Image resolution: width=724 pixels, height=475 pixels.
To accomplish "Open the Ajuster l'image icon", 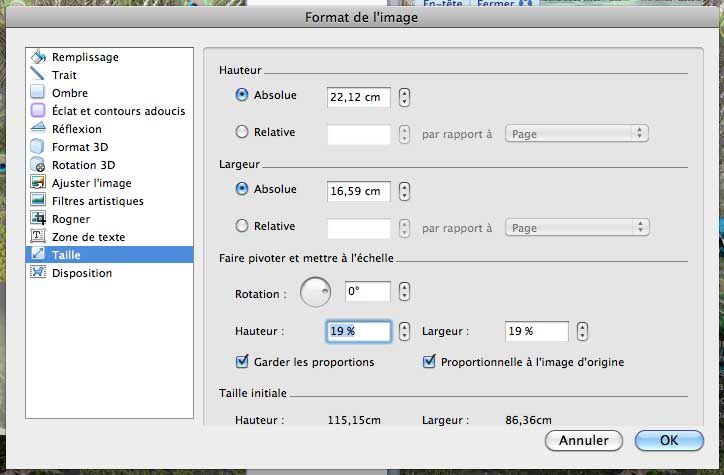I will point(39,183).
